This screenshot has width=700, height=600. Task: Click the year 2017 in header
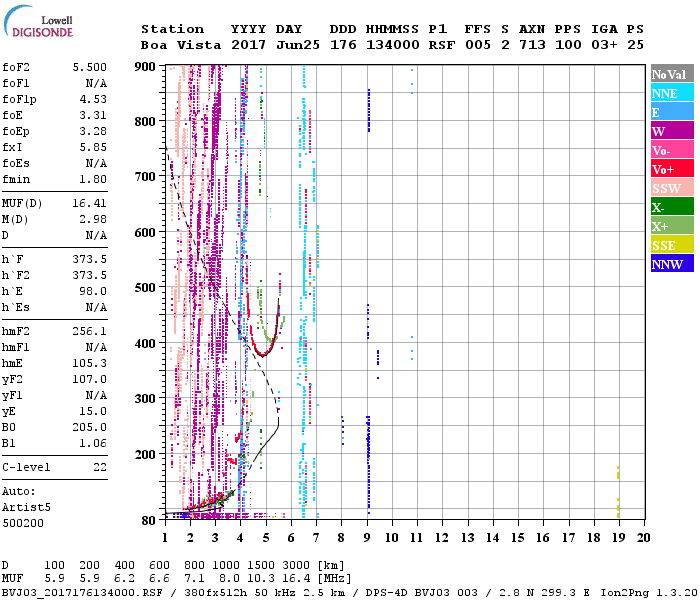click(248, 45)
